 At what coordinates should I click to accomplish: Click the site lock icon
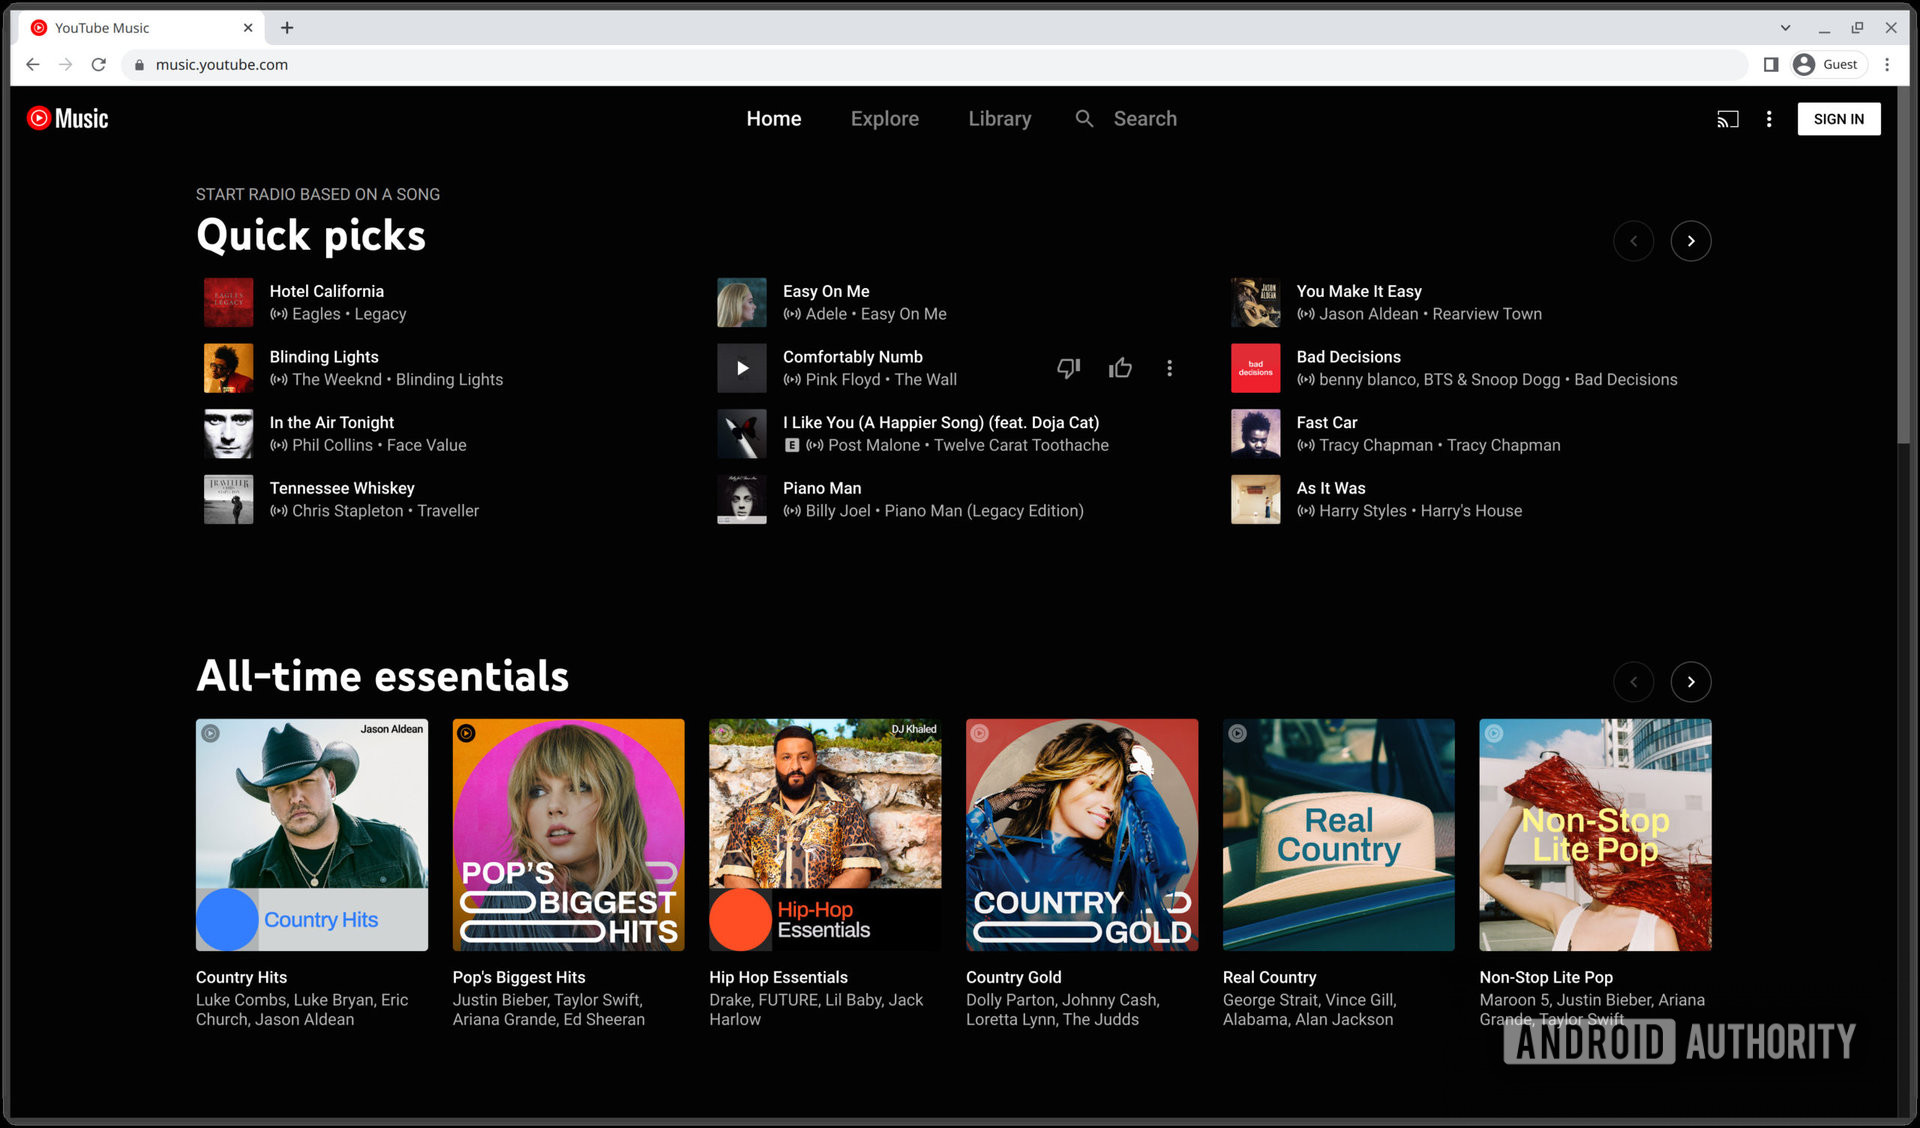tap(139, 65)
